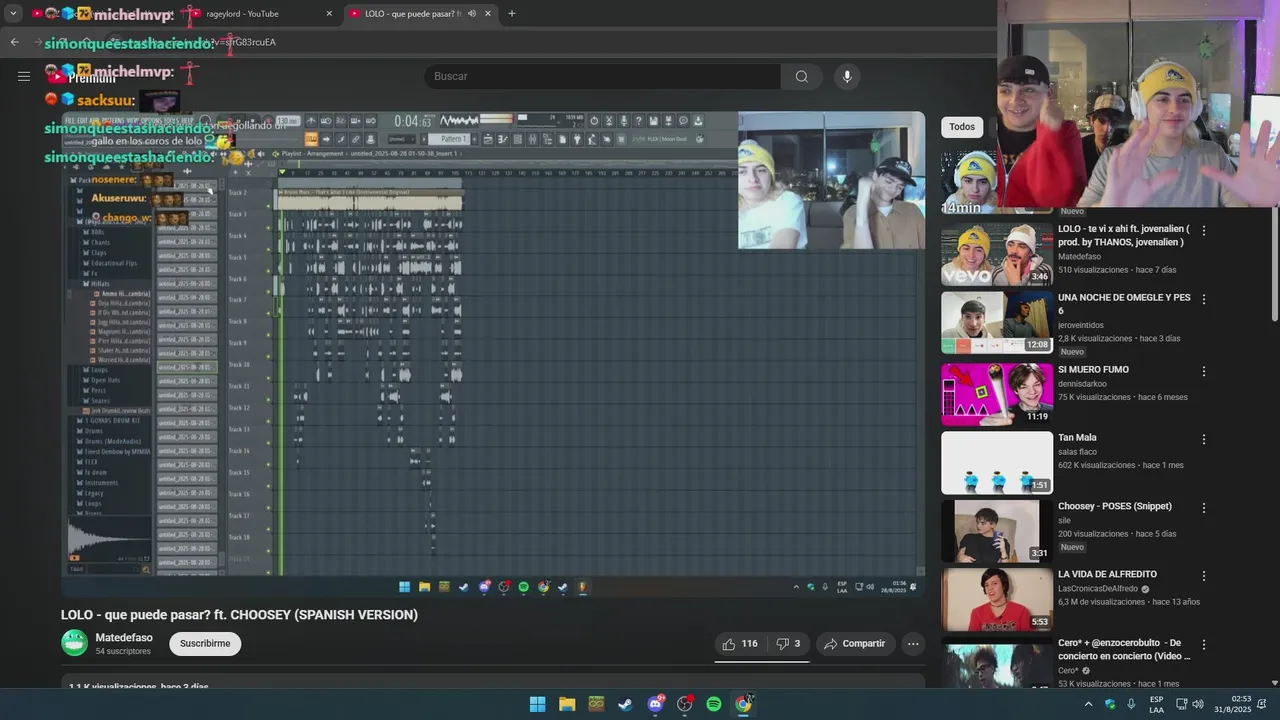Viewport: 1280px width, 720px height.
Task: Select the Todos filter chip
Action: pyautogui.click(x=962, y=127)
